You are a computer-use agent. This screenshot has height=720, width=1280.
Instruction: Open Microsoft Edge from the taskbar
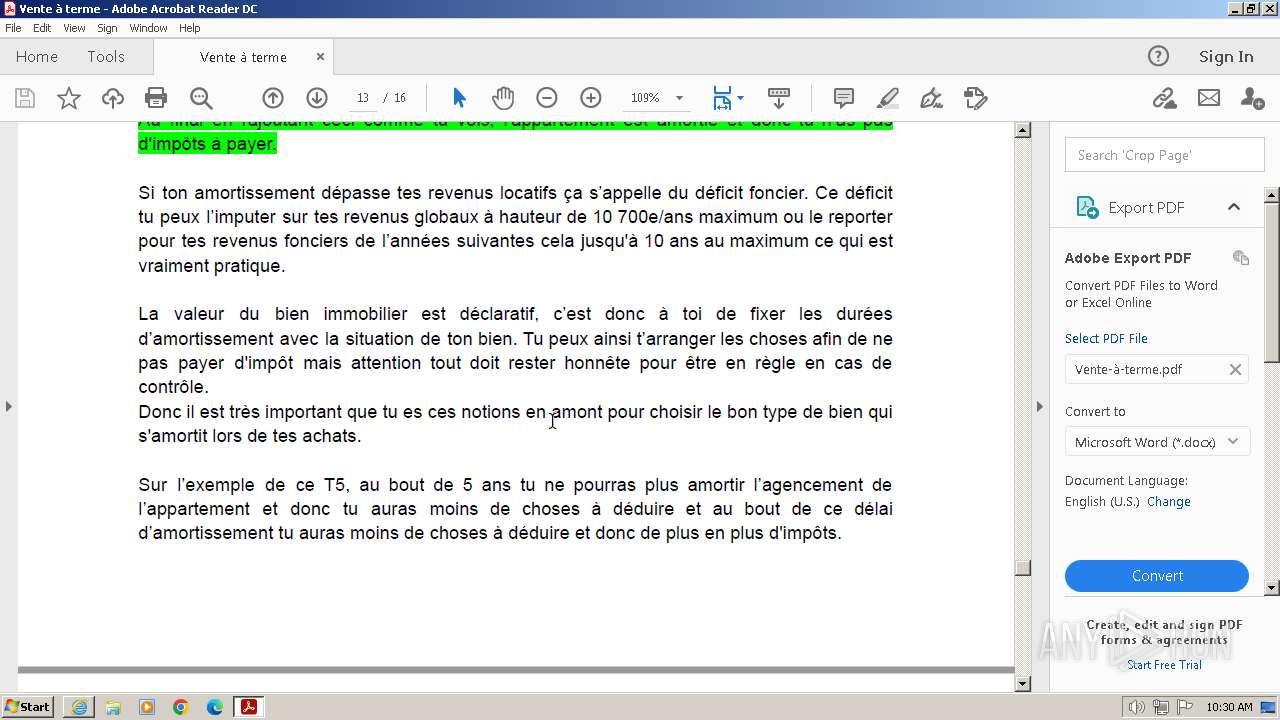[x=215, y=707]
